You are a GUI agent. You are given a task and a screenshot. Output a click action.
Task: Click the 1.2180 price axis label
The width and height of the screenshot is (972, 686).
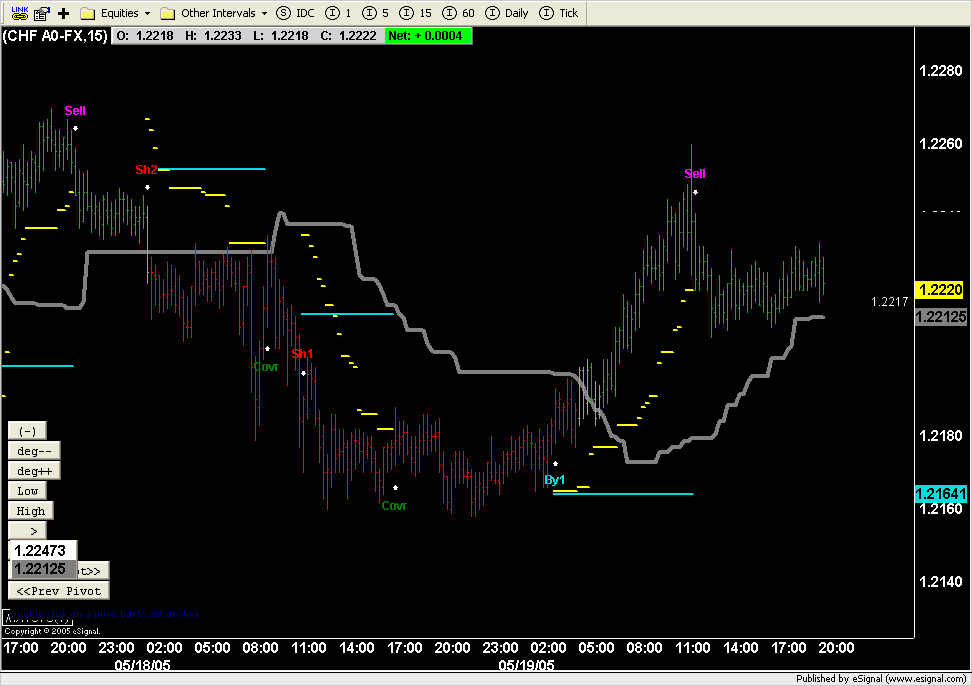(940, 436)
